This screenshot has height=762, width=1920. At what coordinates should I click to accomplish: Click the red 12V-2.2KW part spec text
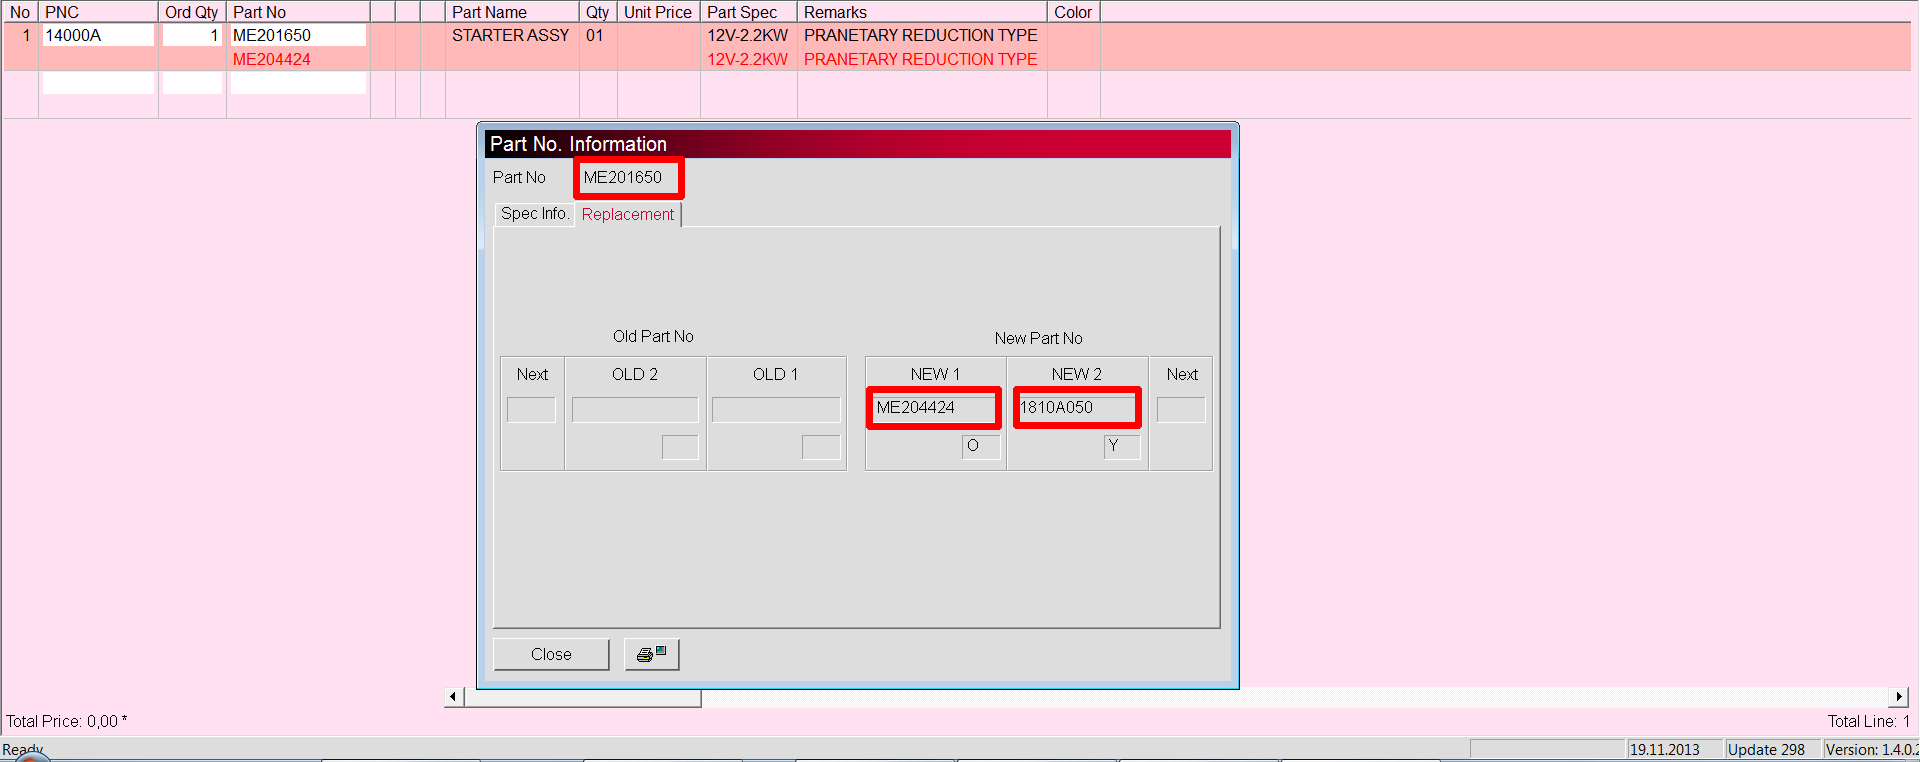[748, 59]
